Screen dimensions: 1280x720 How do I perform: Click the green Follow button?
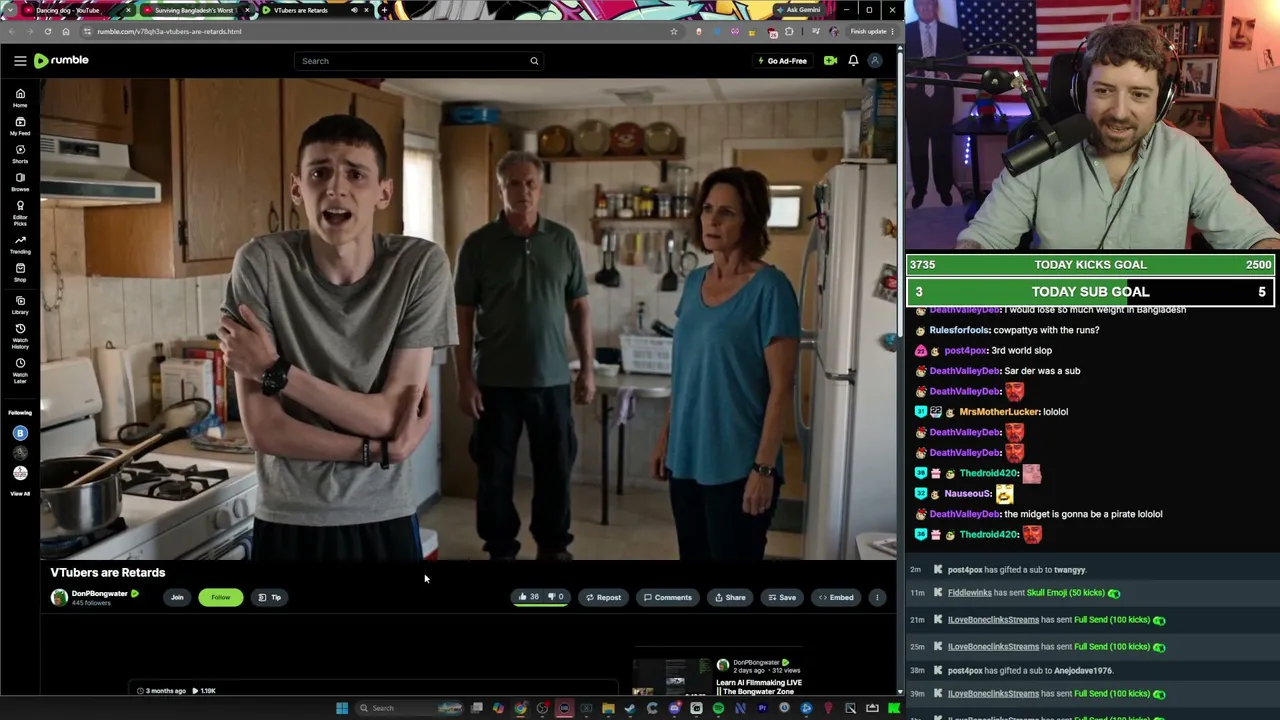click(221, 598)
